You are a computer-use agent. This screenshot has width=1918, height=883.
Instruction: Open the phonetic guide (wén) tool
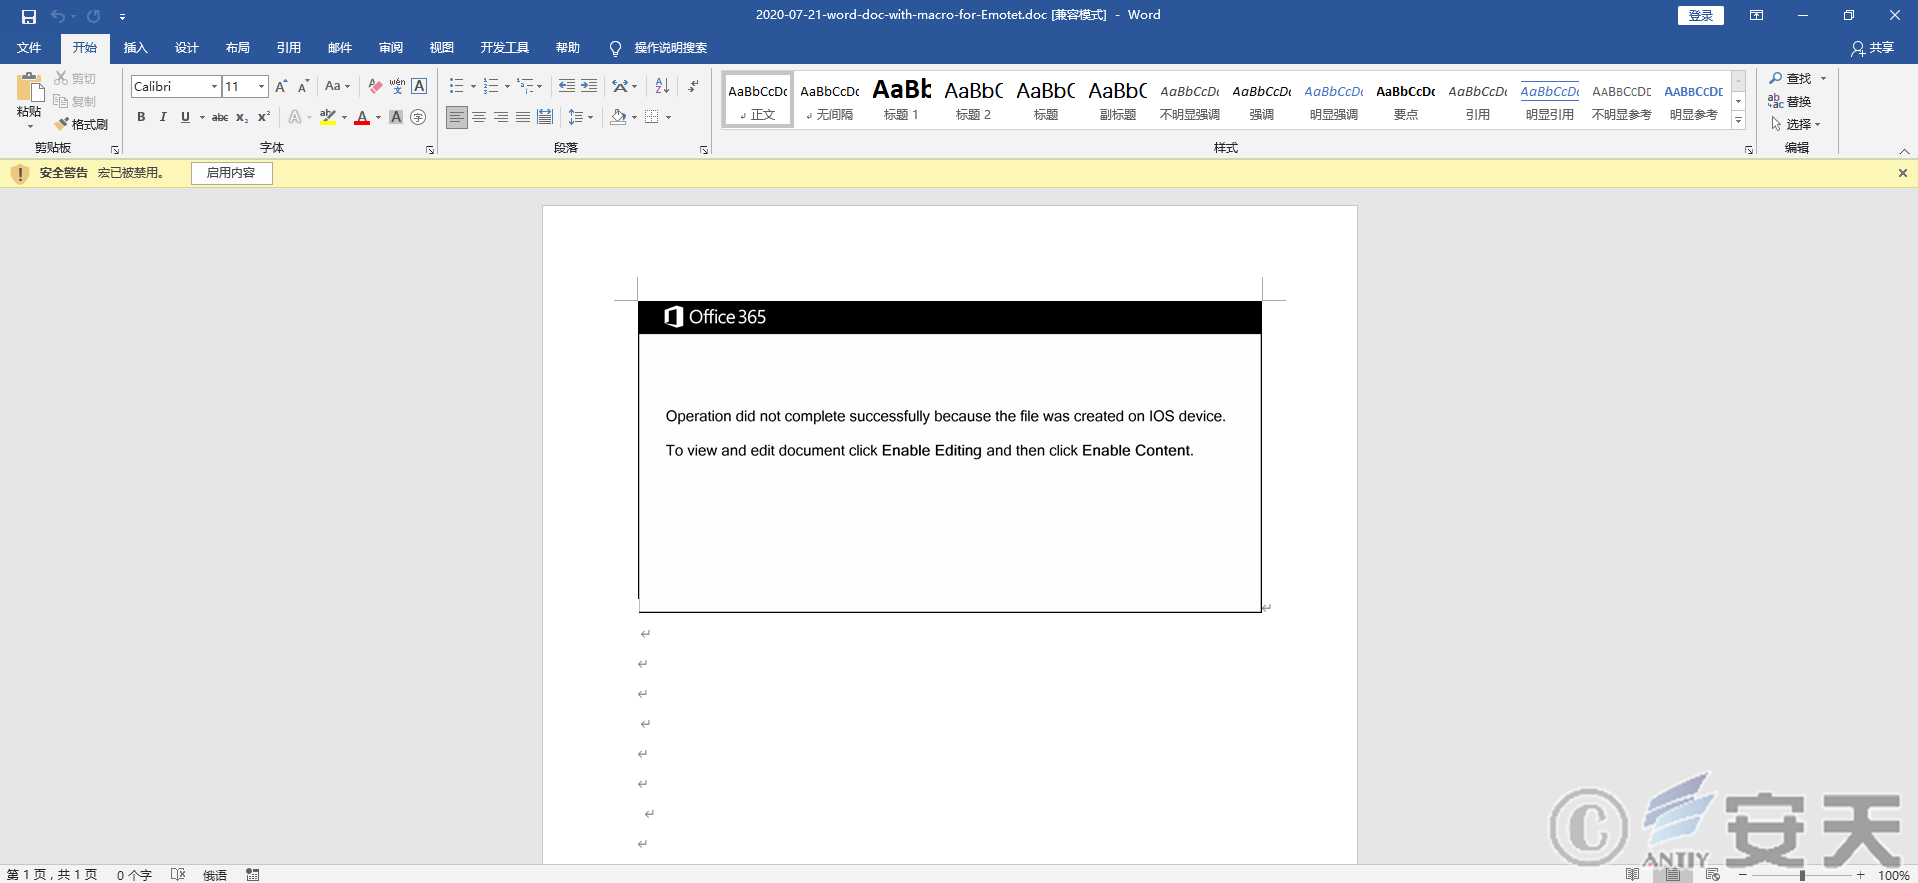click(397, 87)
